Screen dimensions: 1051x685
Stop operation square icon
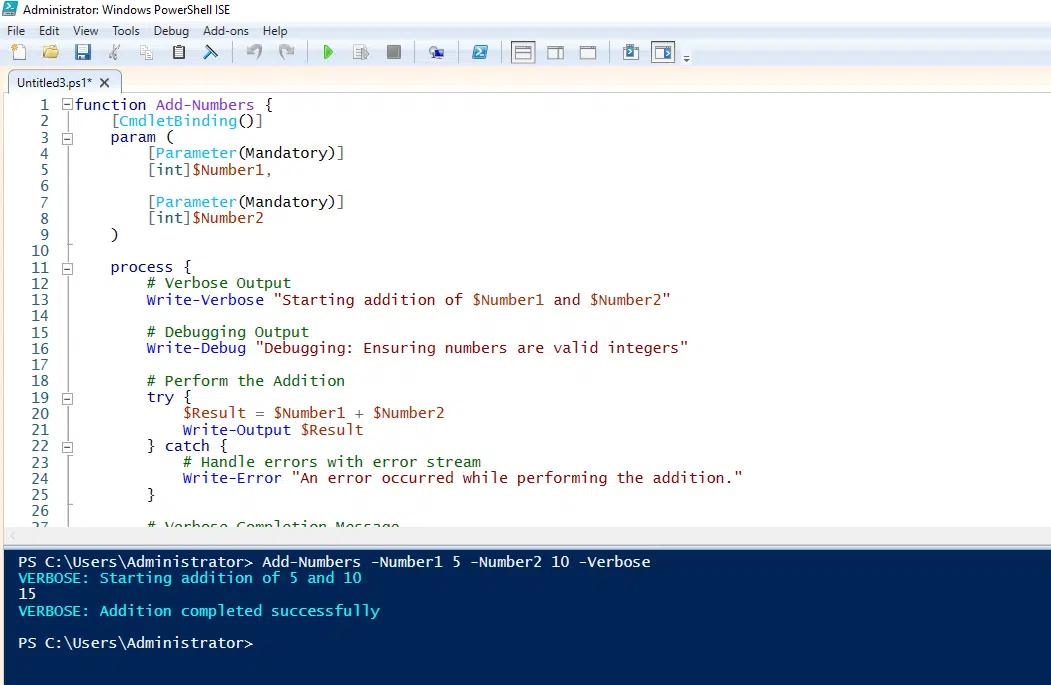pos(393,52)
